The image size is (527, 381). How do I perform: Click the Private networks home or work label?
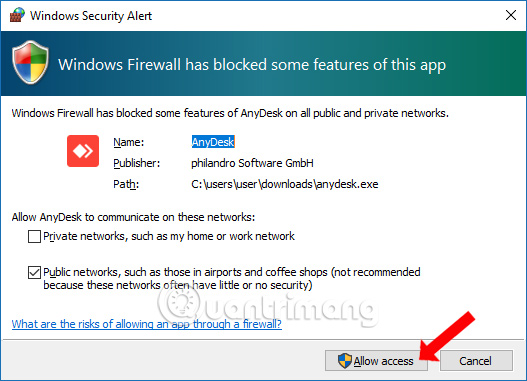click(169, 236)
